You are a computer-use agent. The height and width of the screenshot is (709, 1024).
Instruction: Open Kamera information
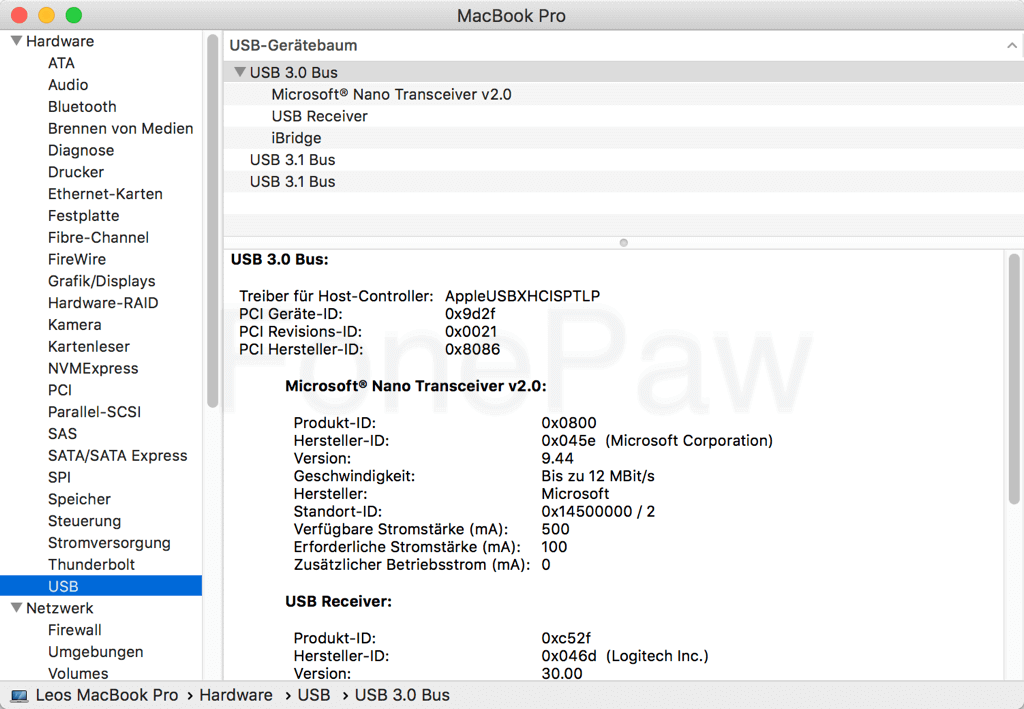pyautogui.click(x=74, y=324)
